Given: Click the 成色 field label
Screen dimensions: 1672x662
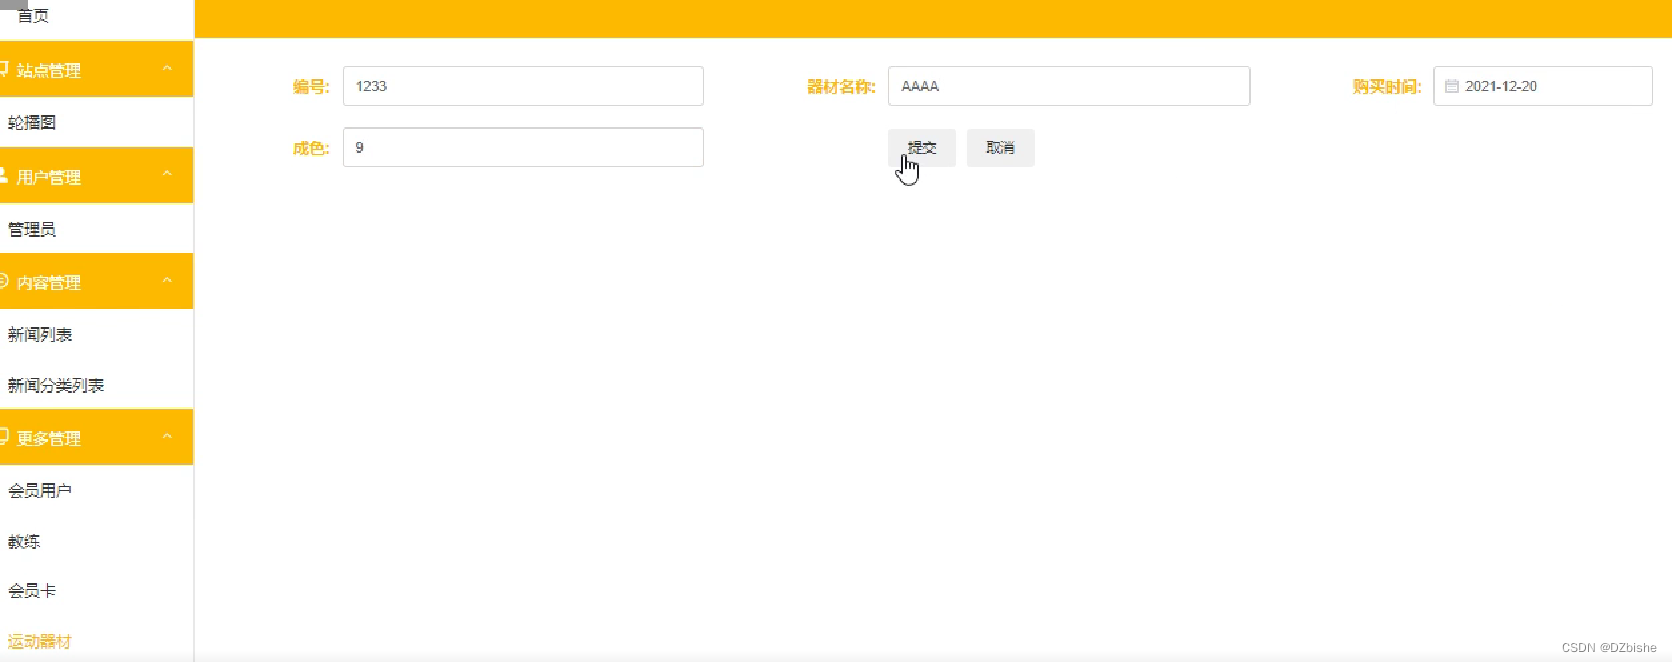Looking at the screenshot, I should click(311, 148).
